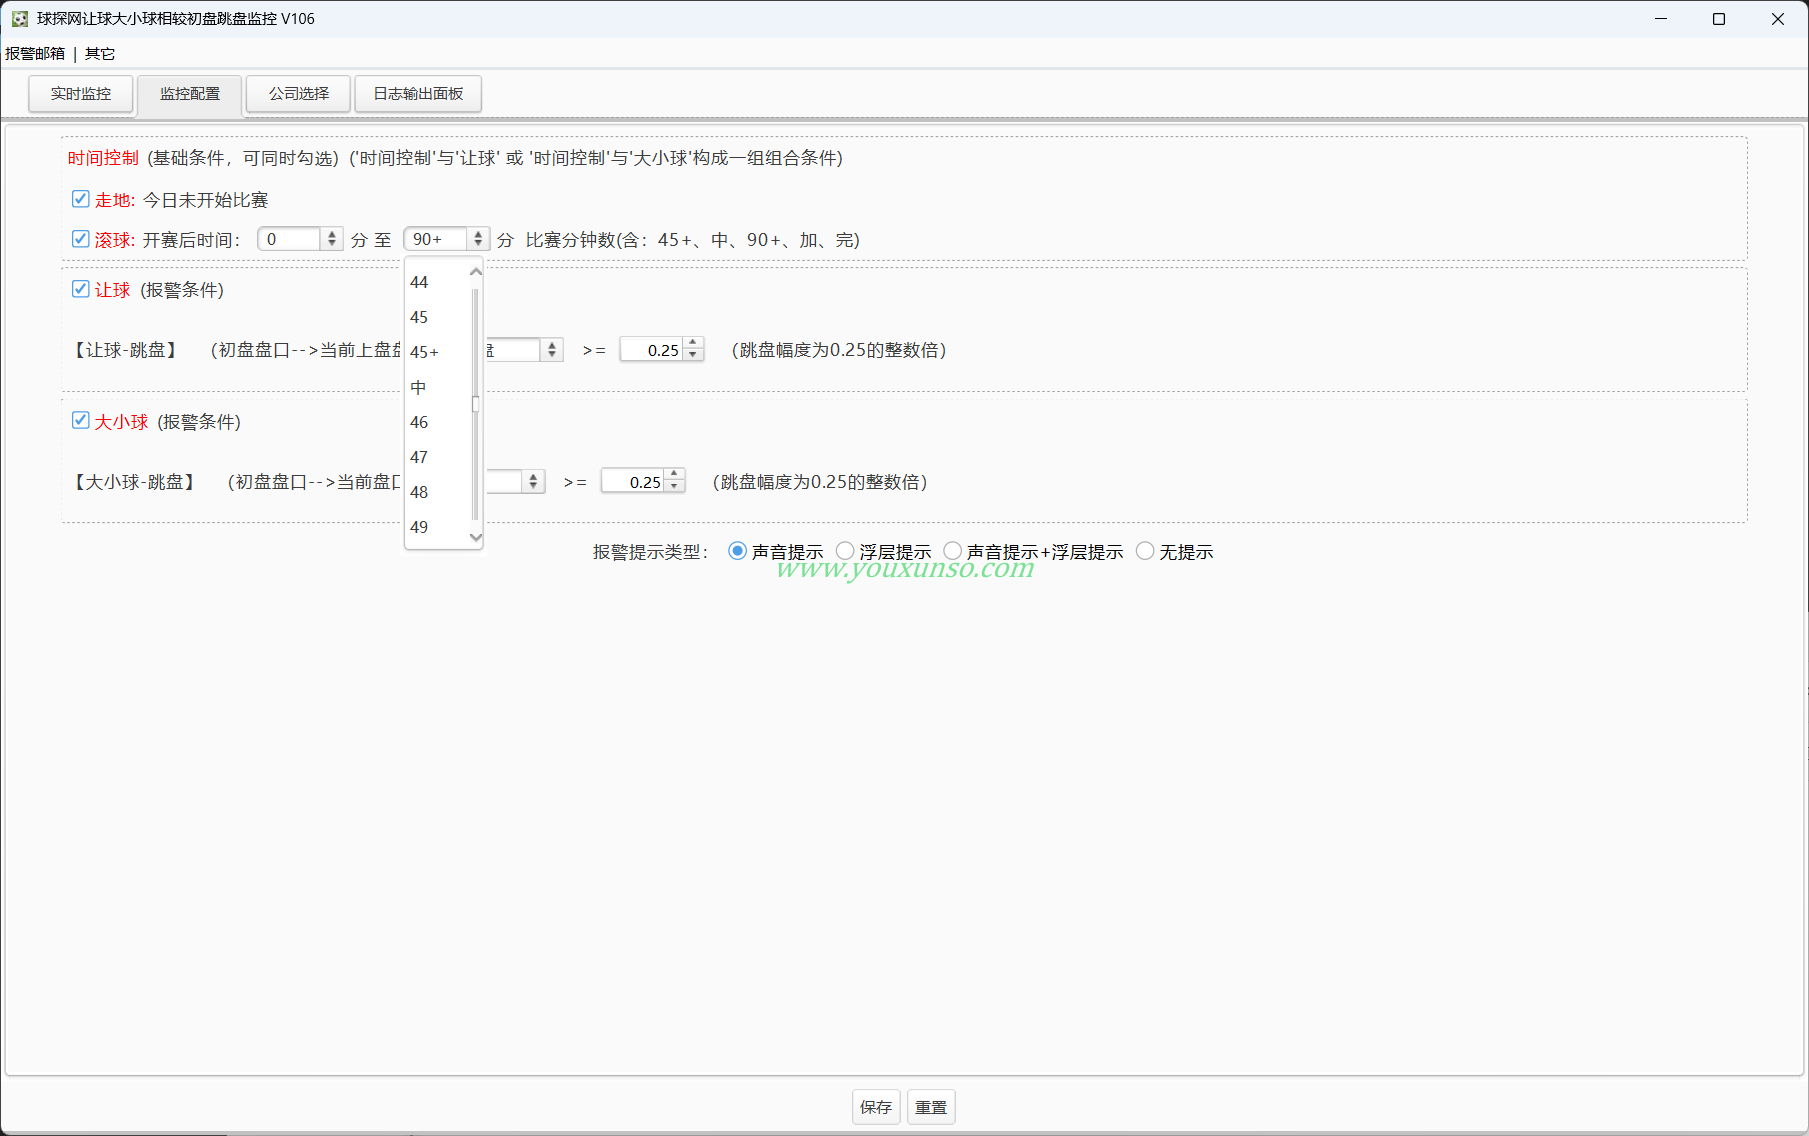The width and height of the screenshot is (1809, 1136).
Task: Click the minute list scroll-up arrow
Action: (476, 272)
